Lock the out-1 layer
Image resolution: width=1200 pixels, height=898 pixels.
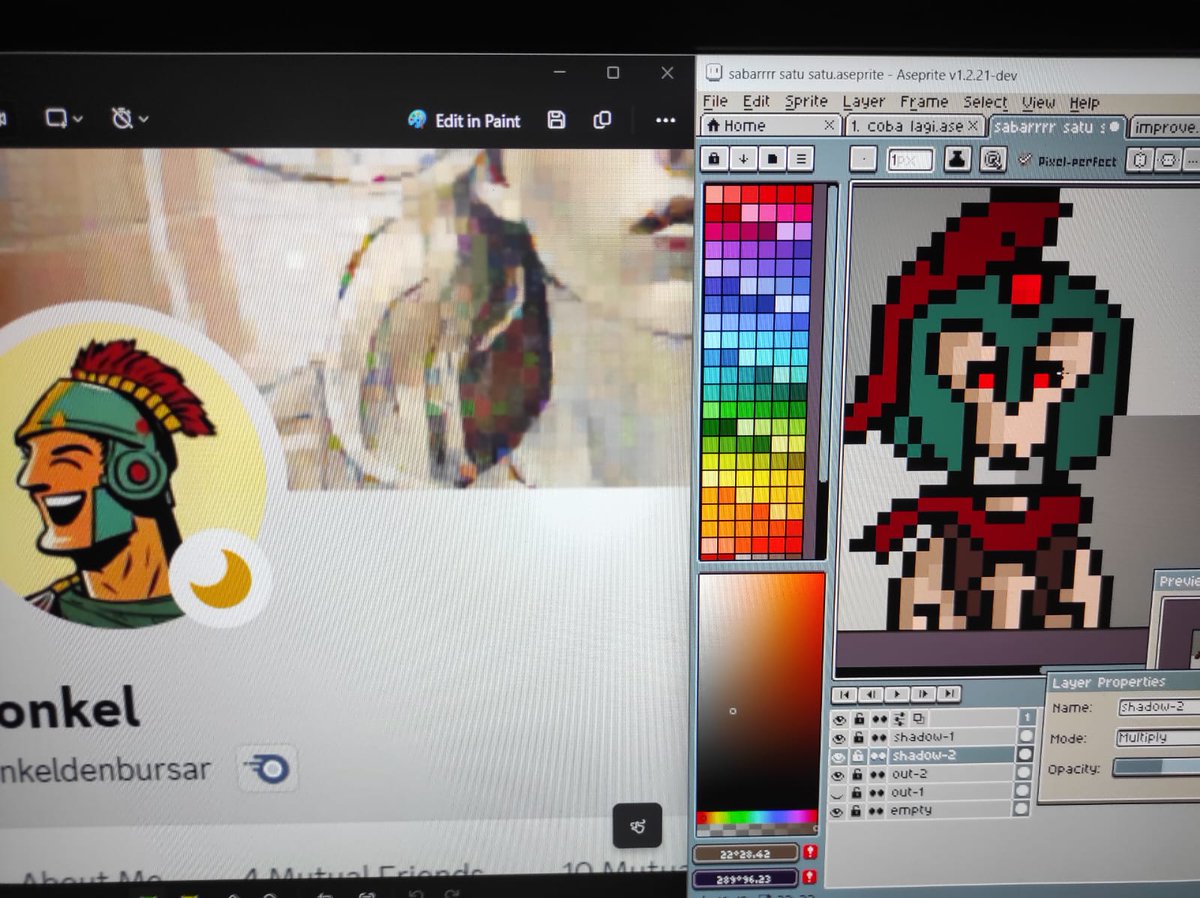point(858,793)
